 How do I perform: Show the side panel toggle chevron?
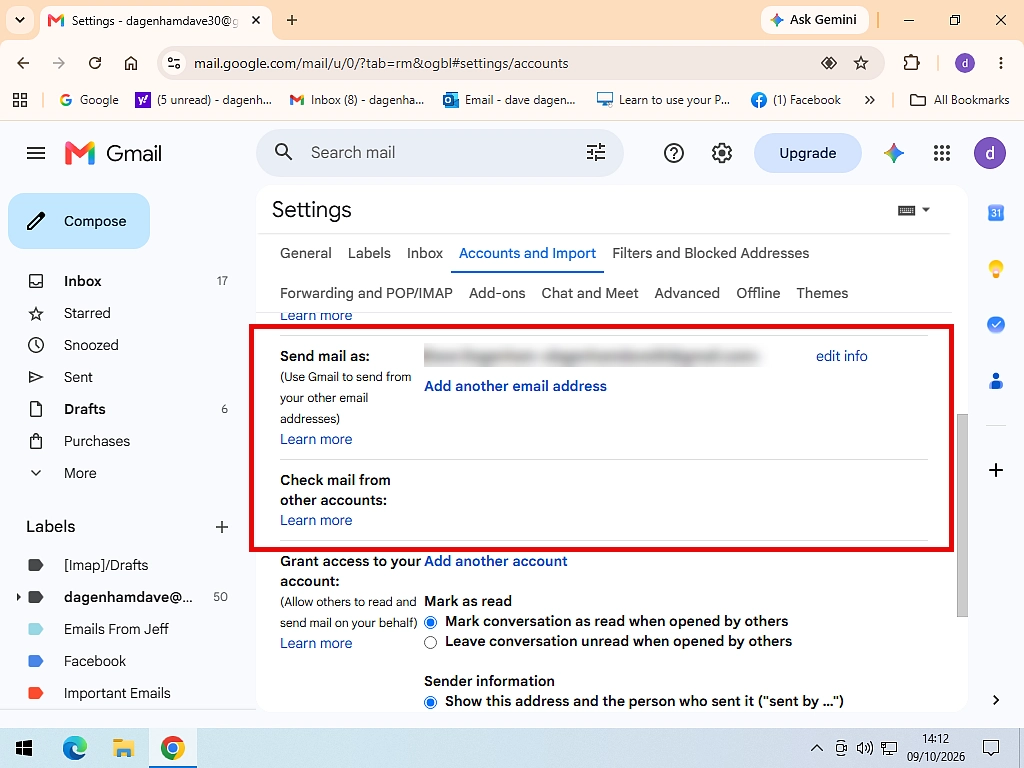point(996,700)
